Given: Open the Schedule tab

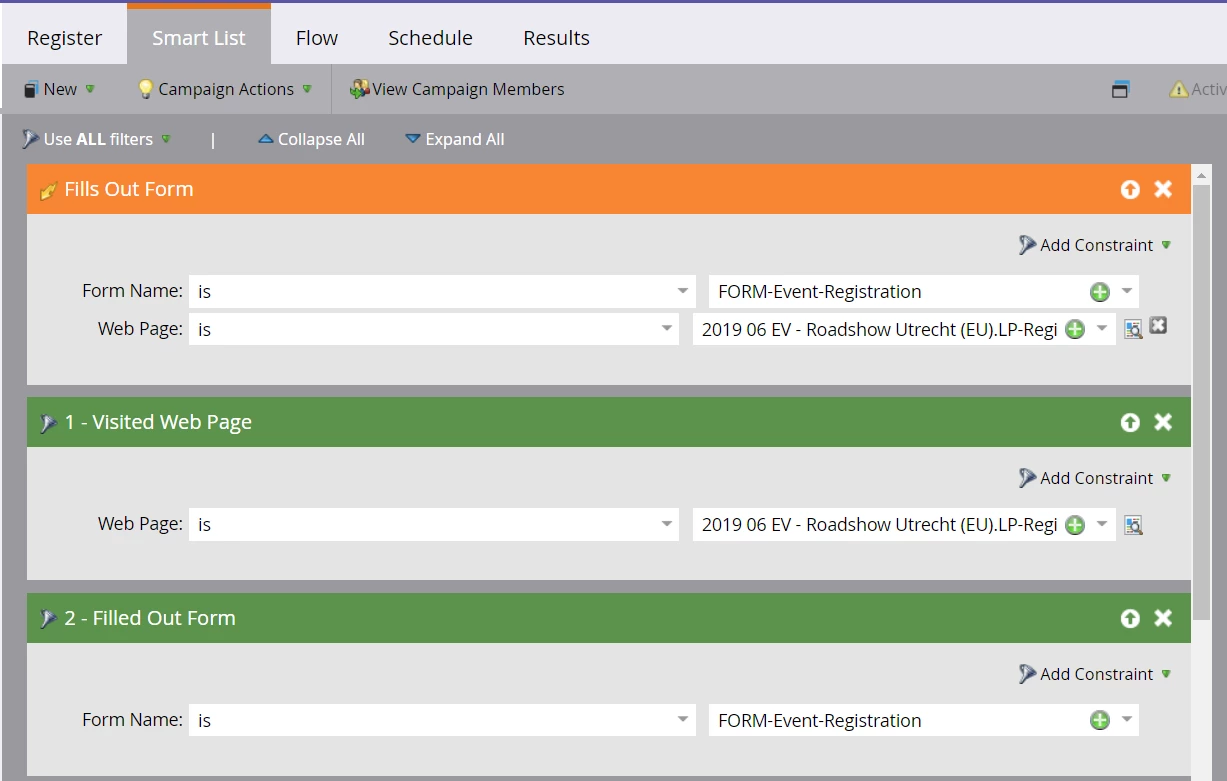Looking at the screenshot, I should (430, 38).
